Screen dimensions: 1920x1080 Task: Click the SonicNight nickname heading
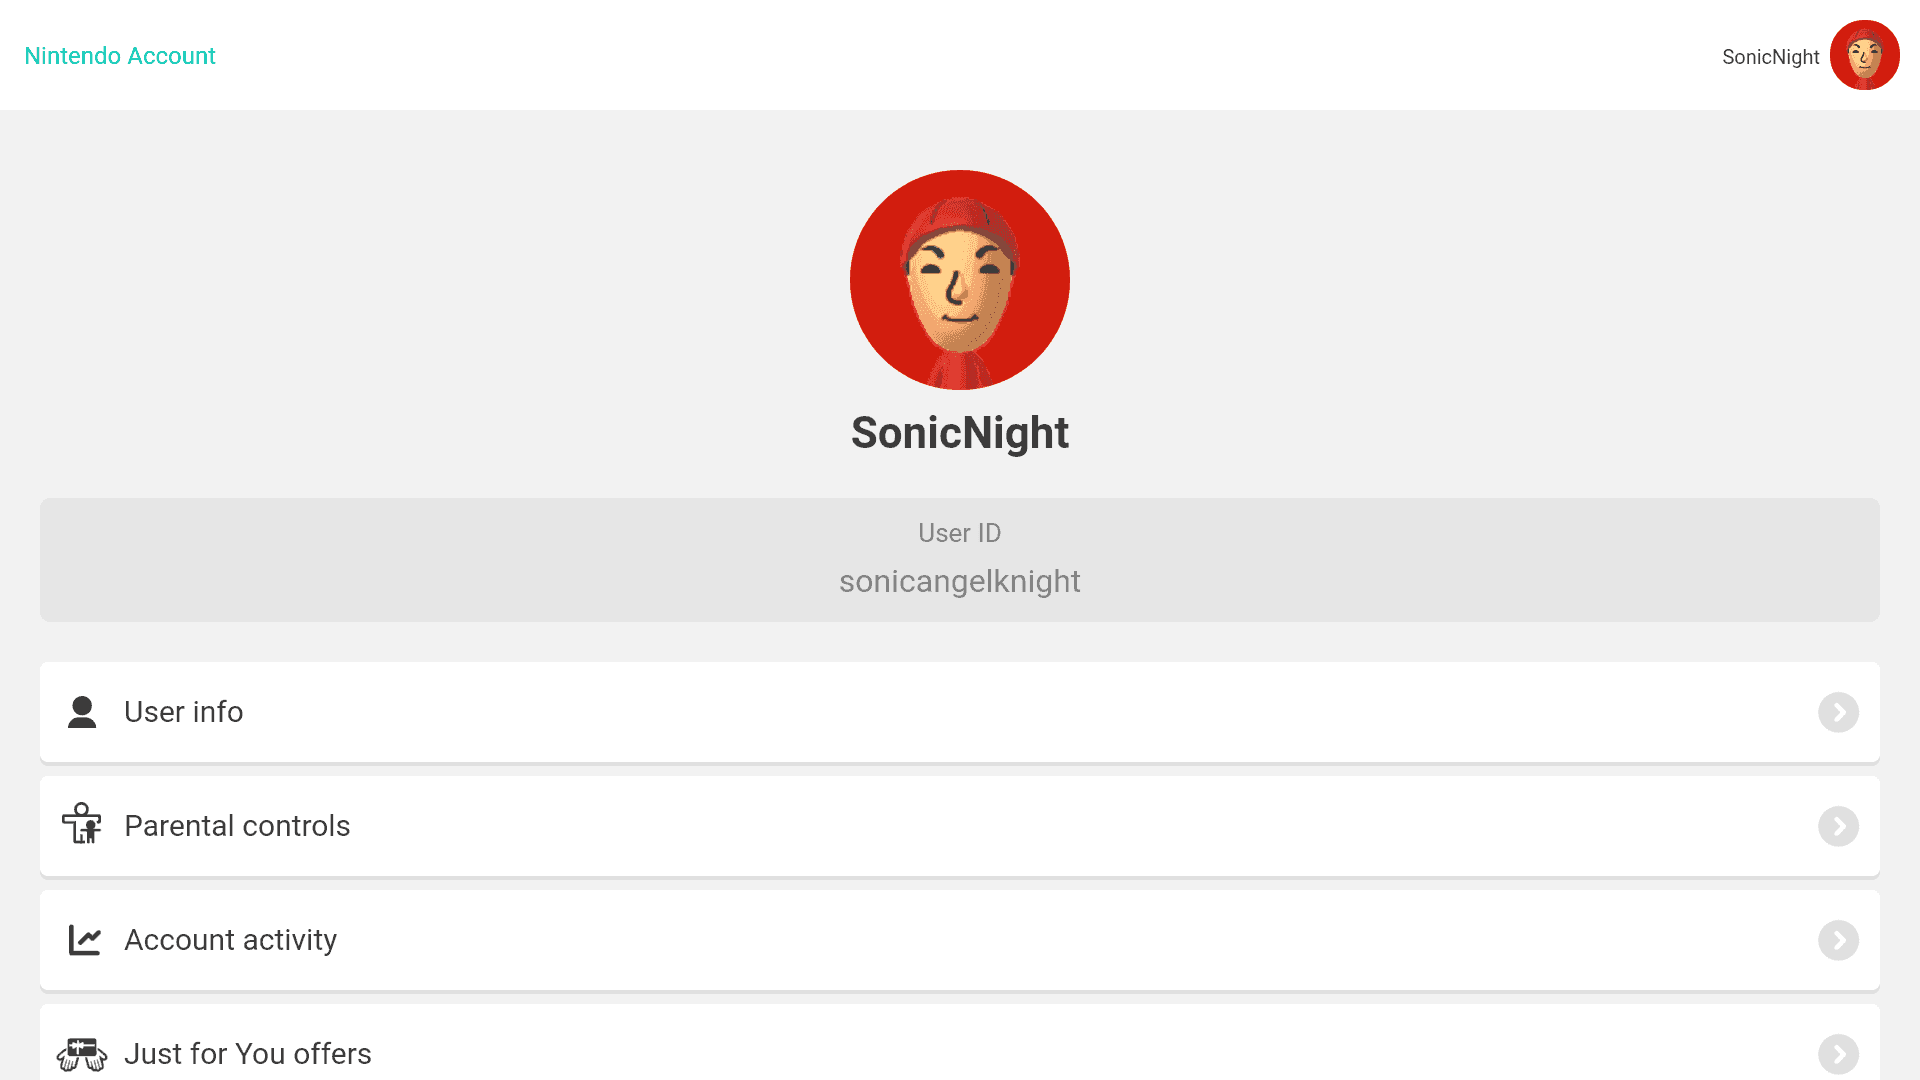(x=960, y=433)
